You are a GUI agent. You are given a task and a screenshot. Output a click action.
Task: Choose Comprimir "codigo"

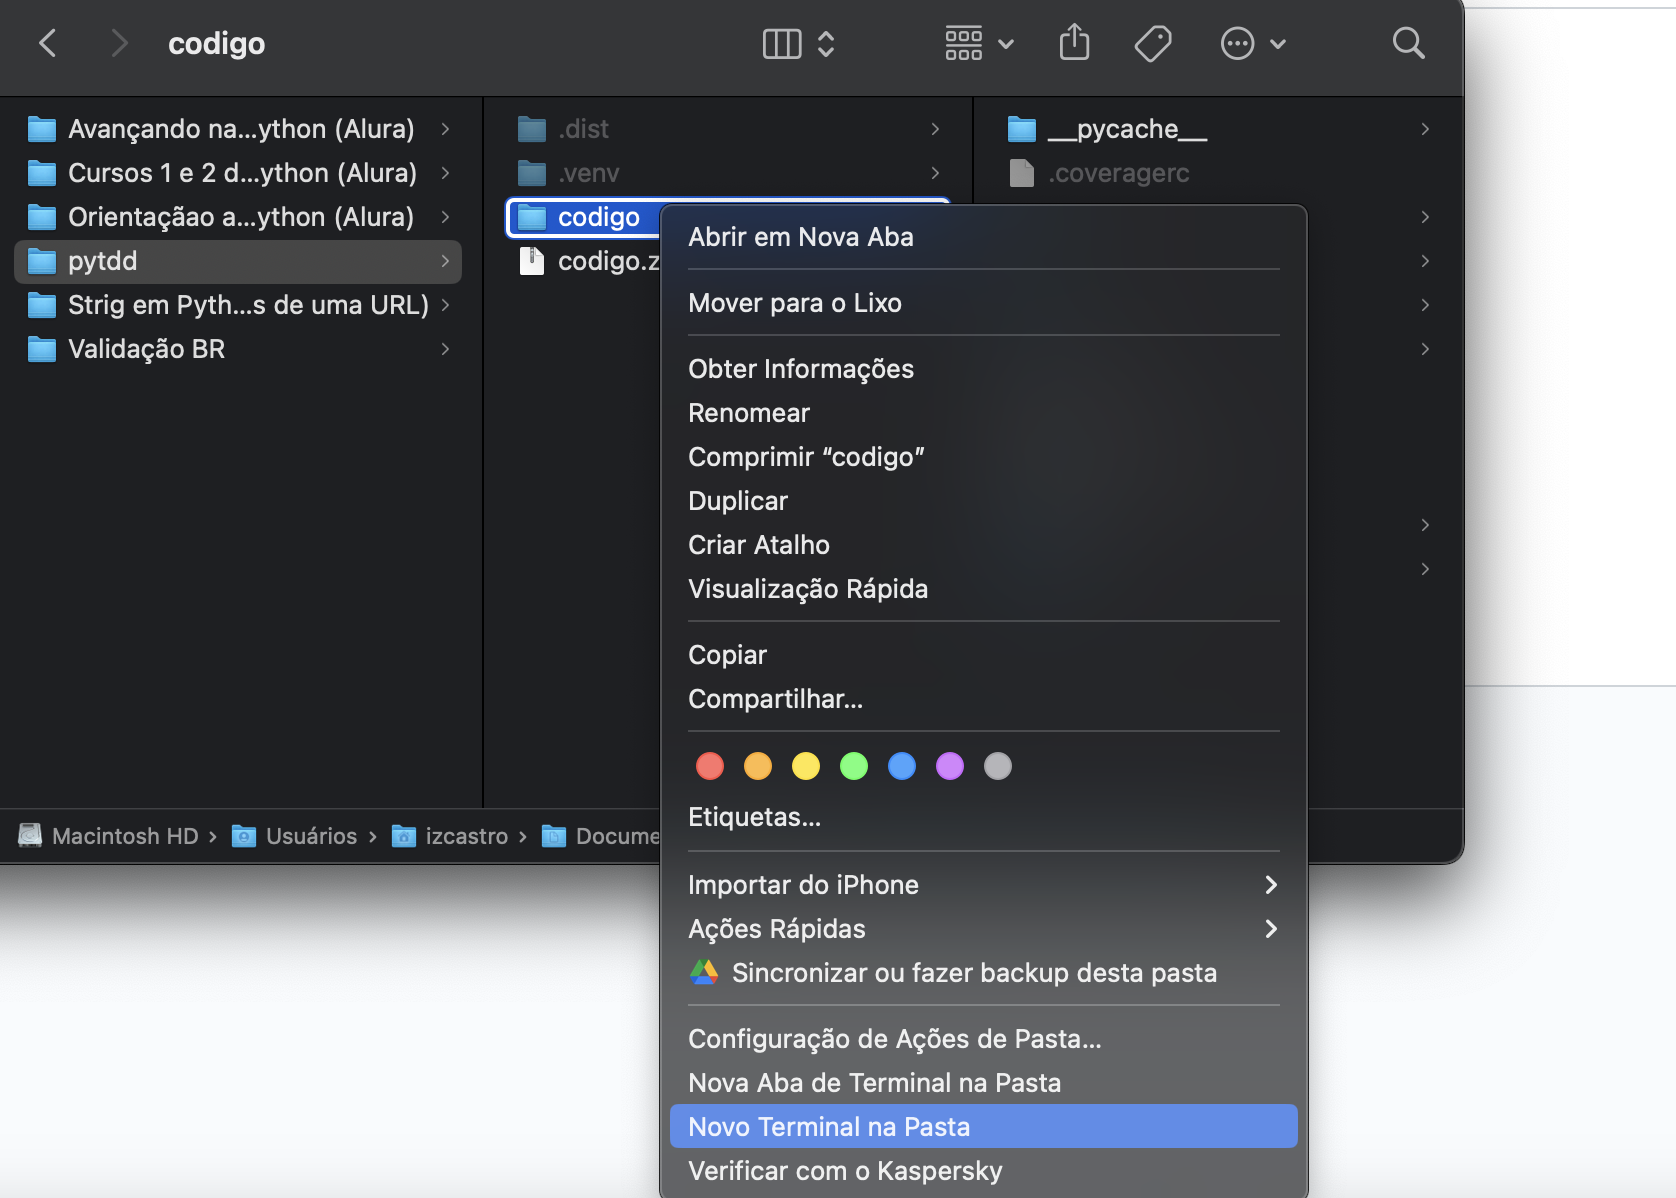click(x=983, y=457)
